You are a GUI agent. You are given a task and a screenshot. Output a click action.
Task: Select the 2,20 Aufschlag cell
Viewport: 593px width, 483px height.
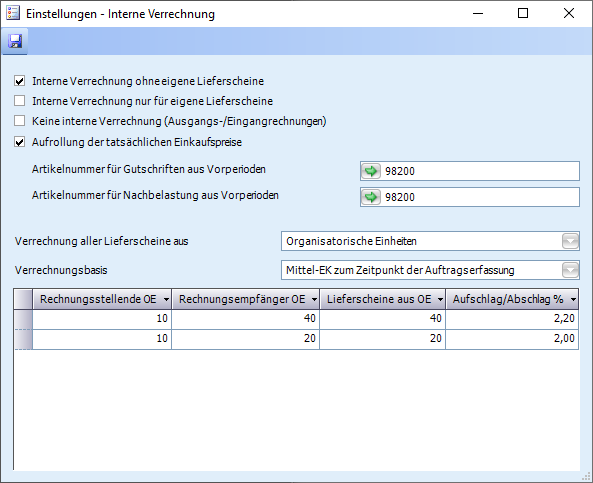tap(512, 319)
